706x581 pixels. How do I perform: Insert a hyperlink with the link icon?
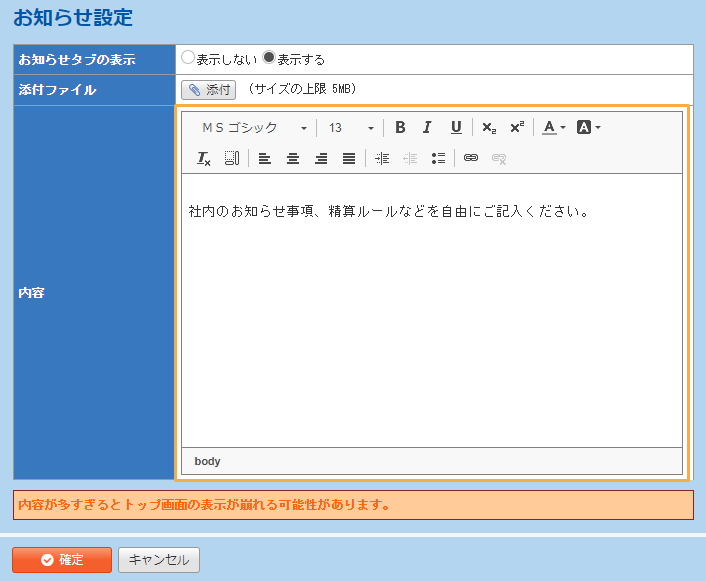tap(471, 158)
